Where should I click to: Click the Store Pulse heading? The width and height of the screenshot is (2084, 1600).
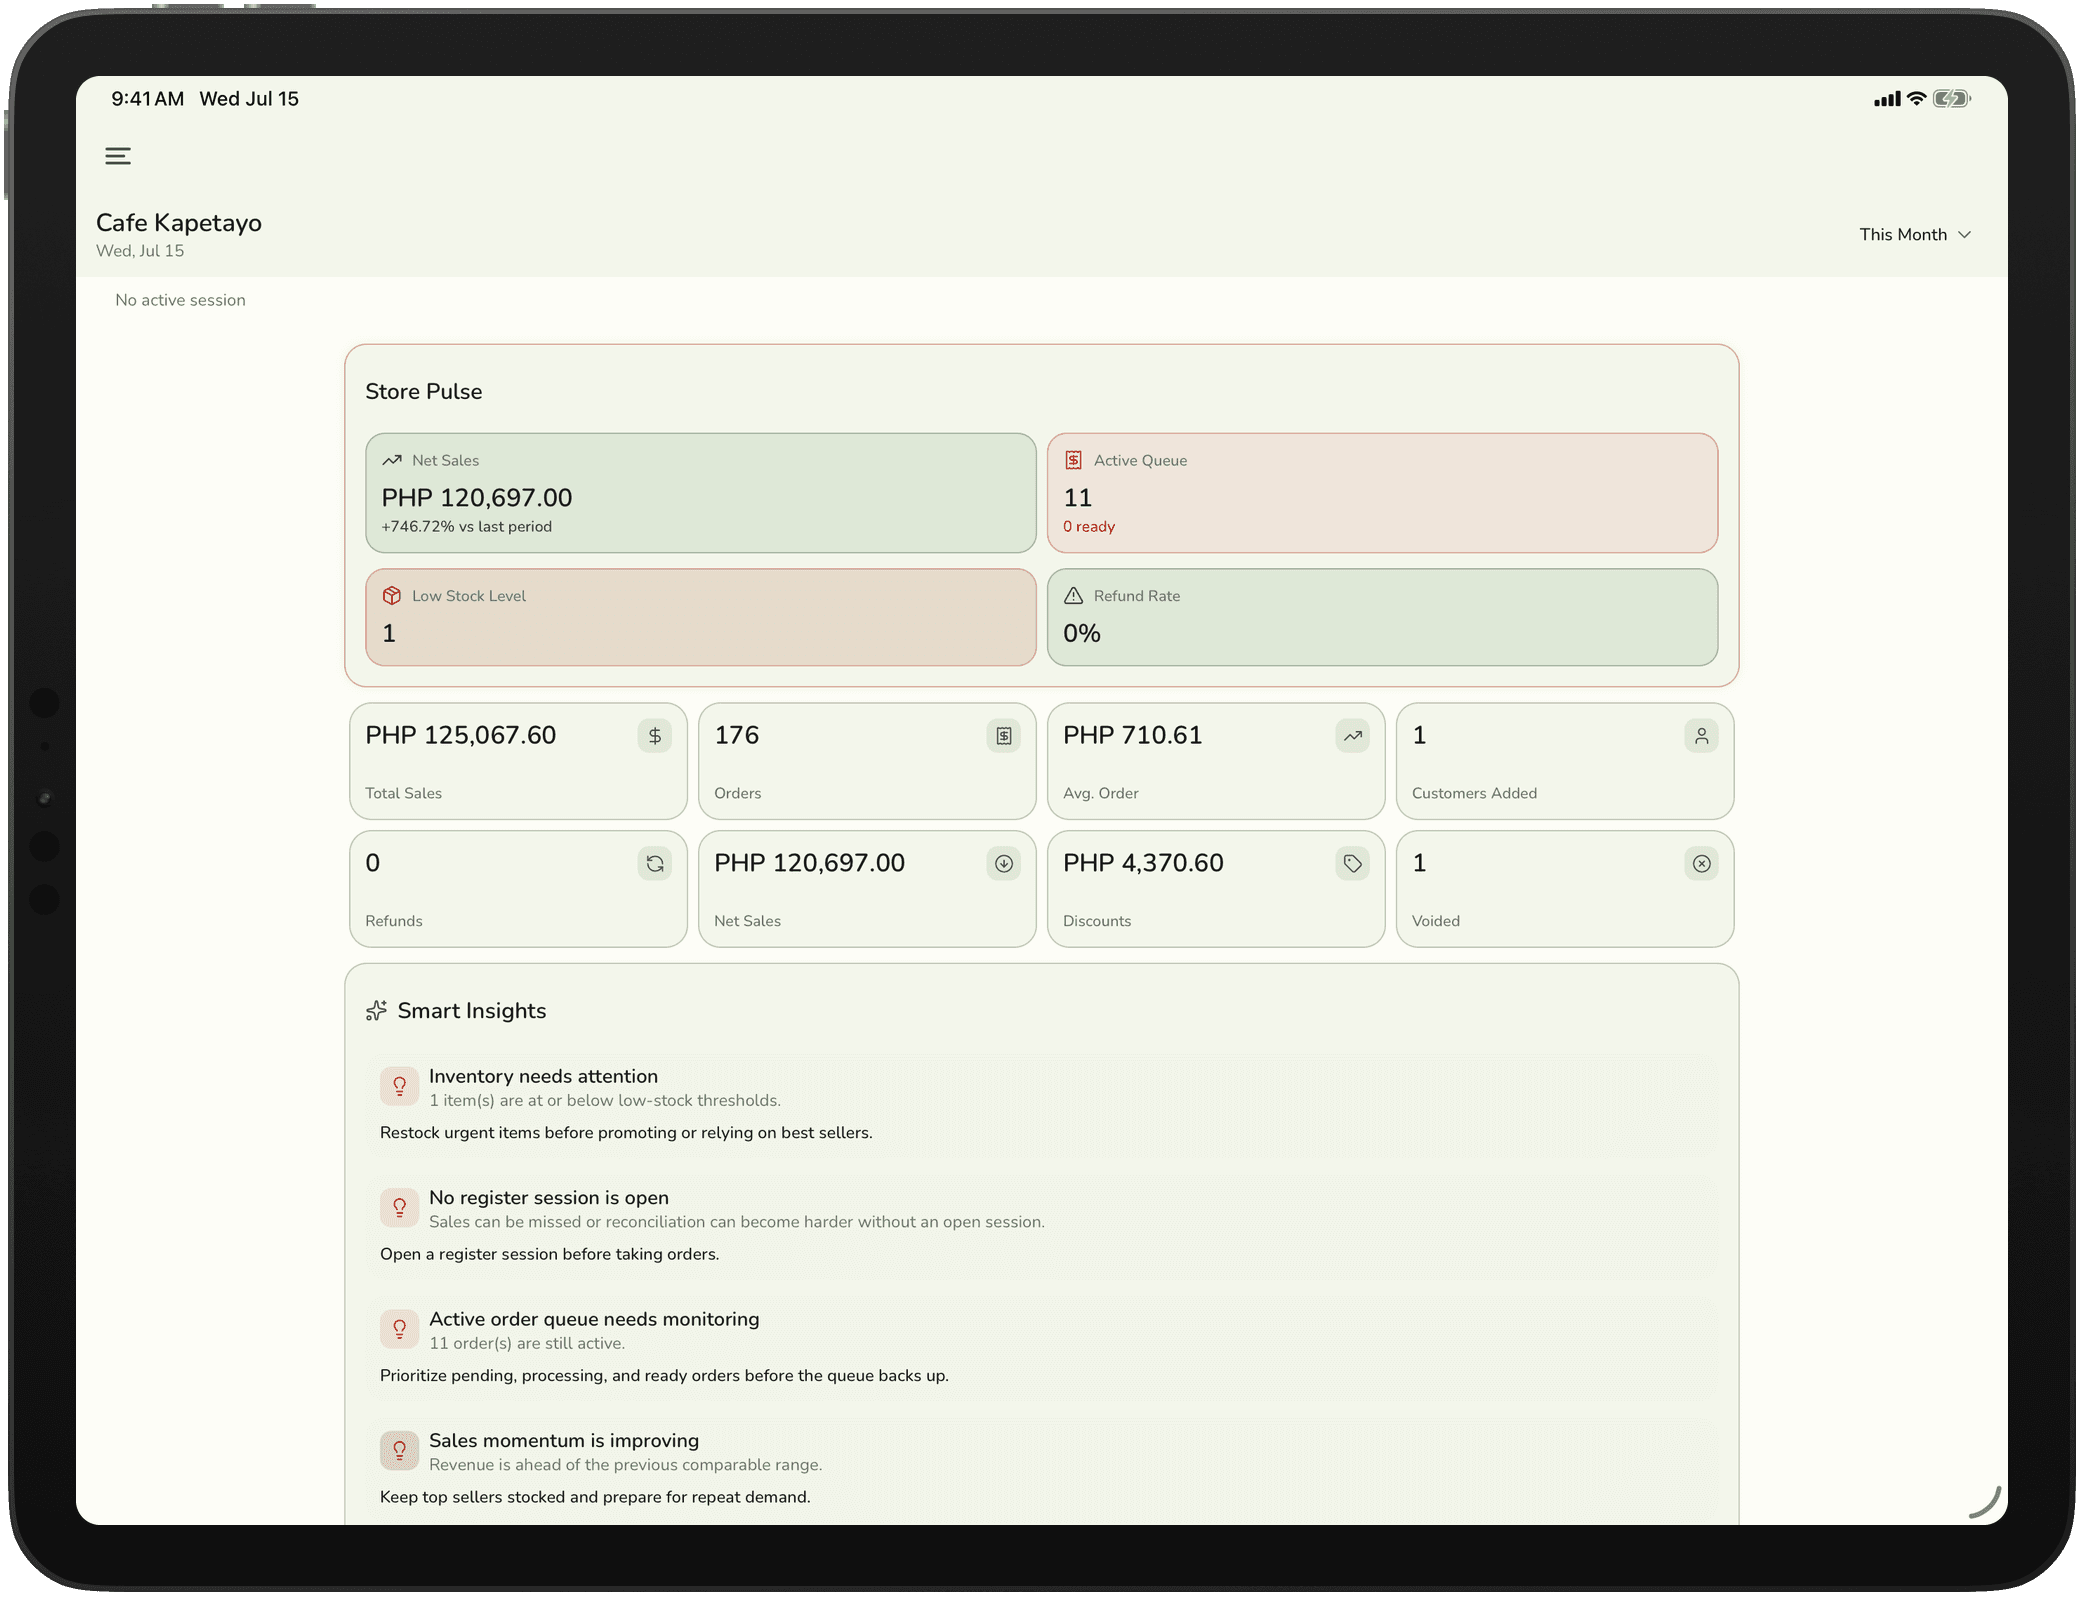(424, 392)
